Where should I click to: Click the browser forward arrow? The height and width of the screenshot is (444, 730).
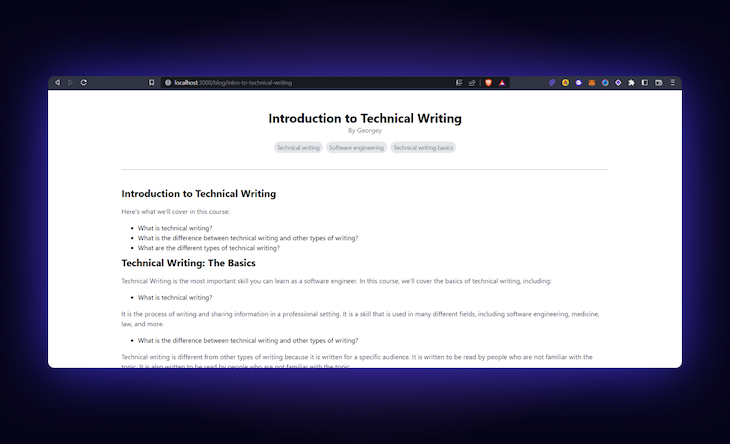pyautogui.click(x=70, y=82)
